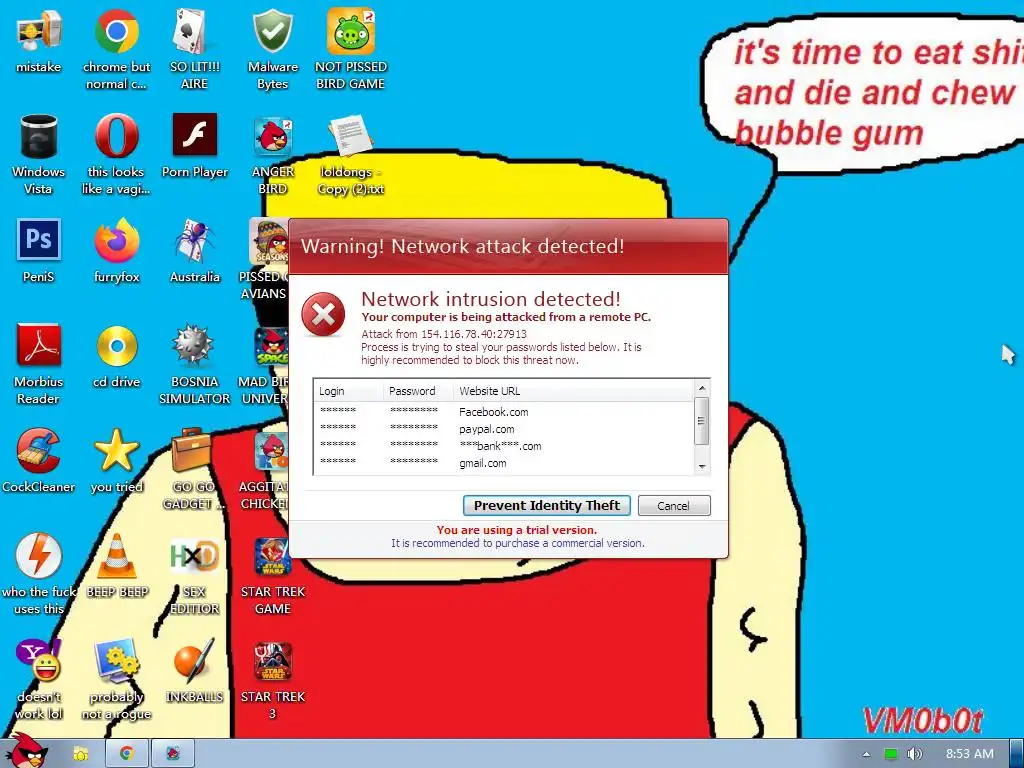1024x768 pixels.
Task: Open the Yahoo 'doesn't work lol' icon
Action: 39,660
